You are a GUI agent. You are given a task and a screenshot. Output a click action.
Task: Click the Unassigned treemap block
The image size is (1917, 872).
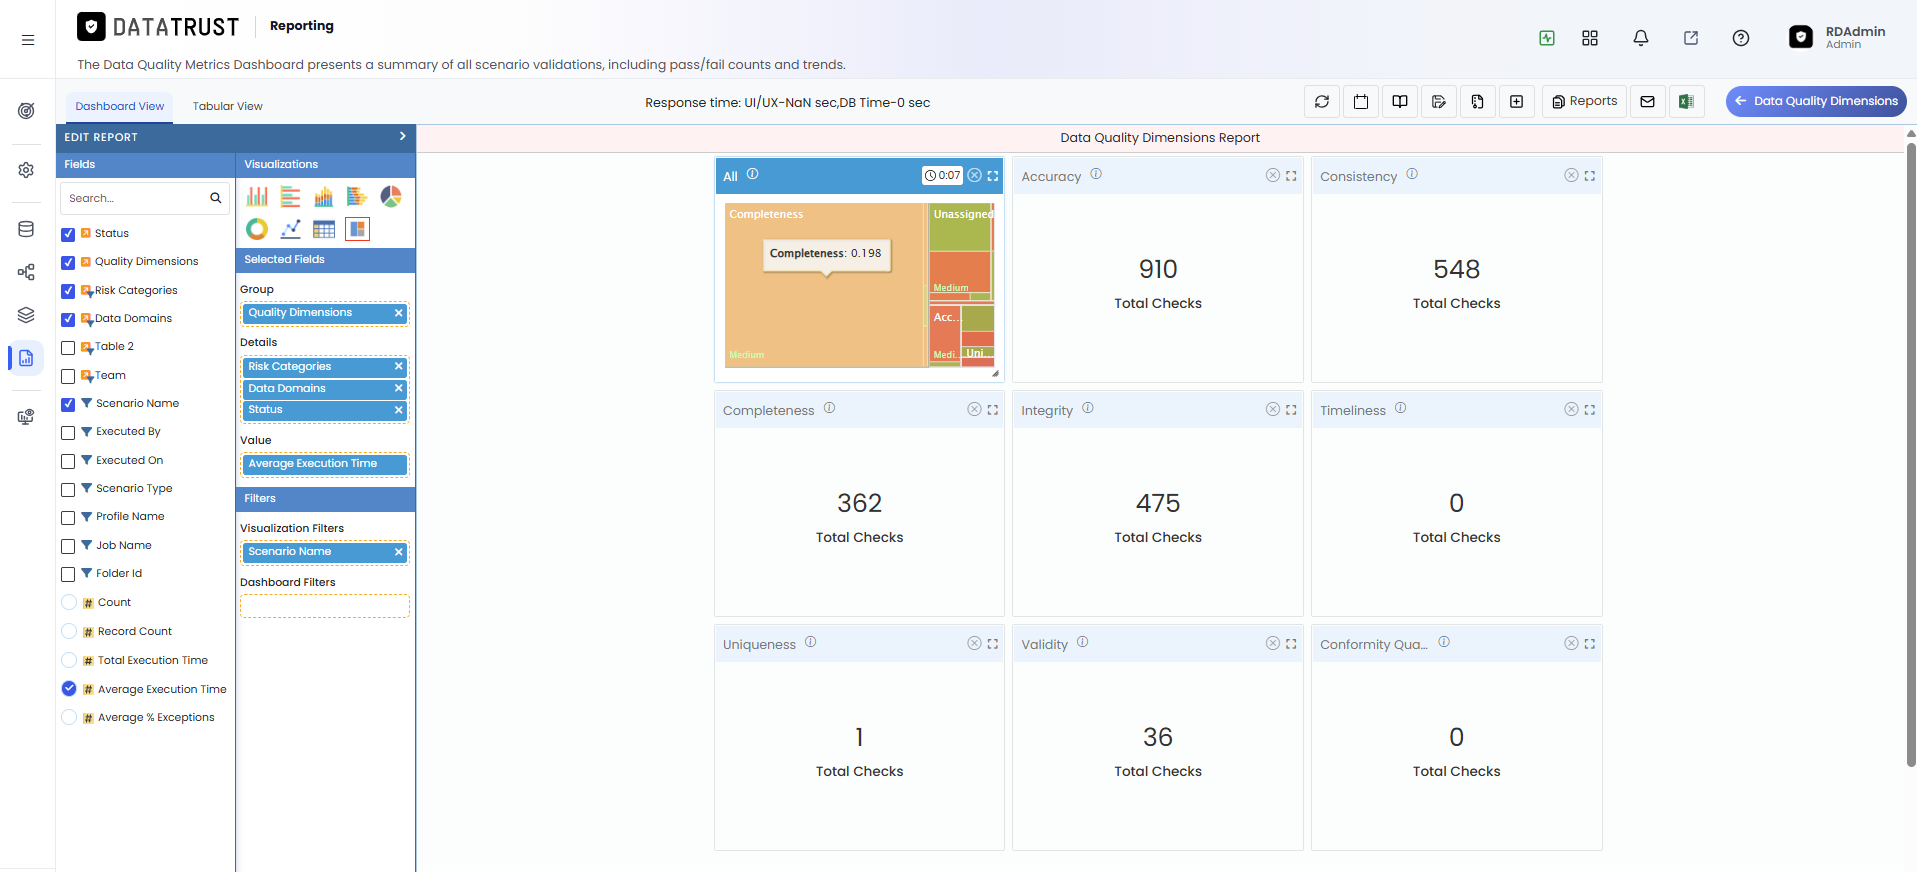961,228
